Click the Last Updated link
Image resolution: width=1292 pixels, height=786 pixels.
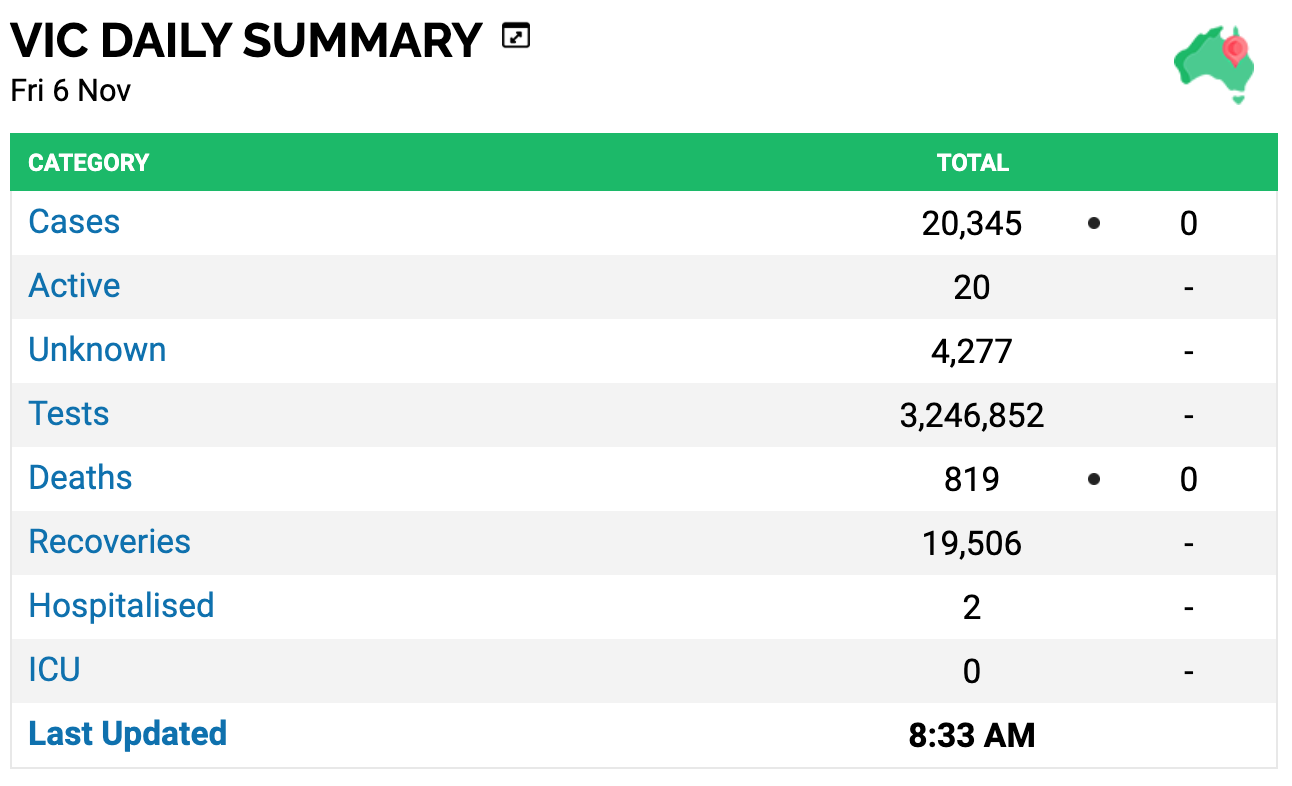point(127,734)
